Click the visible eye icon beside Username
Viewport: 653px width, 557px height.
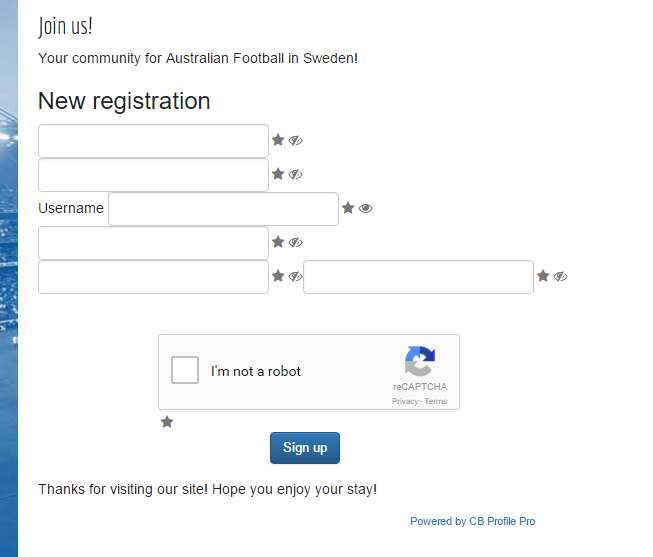pos(365,208)
